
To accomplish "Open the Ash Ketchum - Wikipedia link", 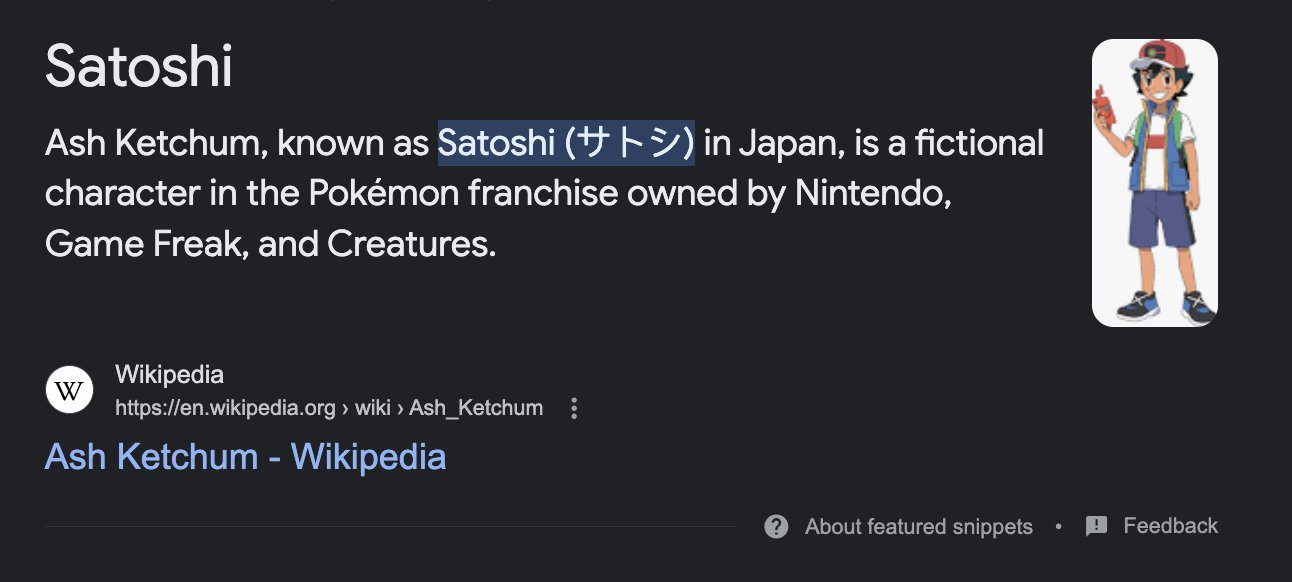I will click(245, 457).
